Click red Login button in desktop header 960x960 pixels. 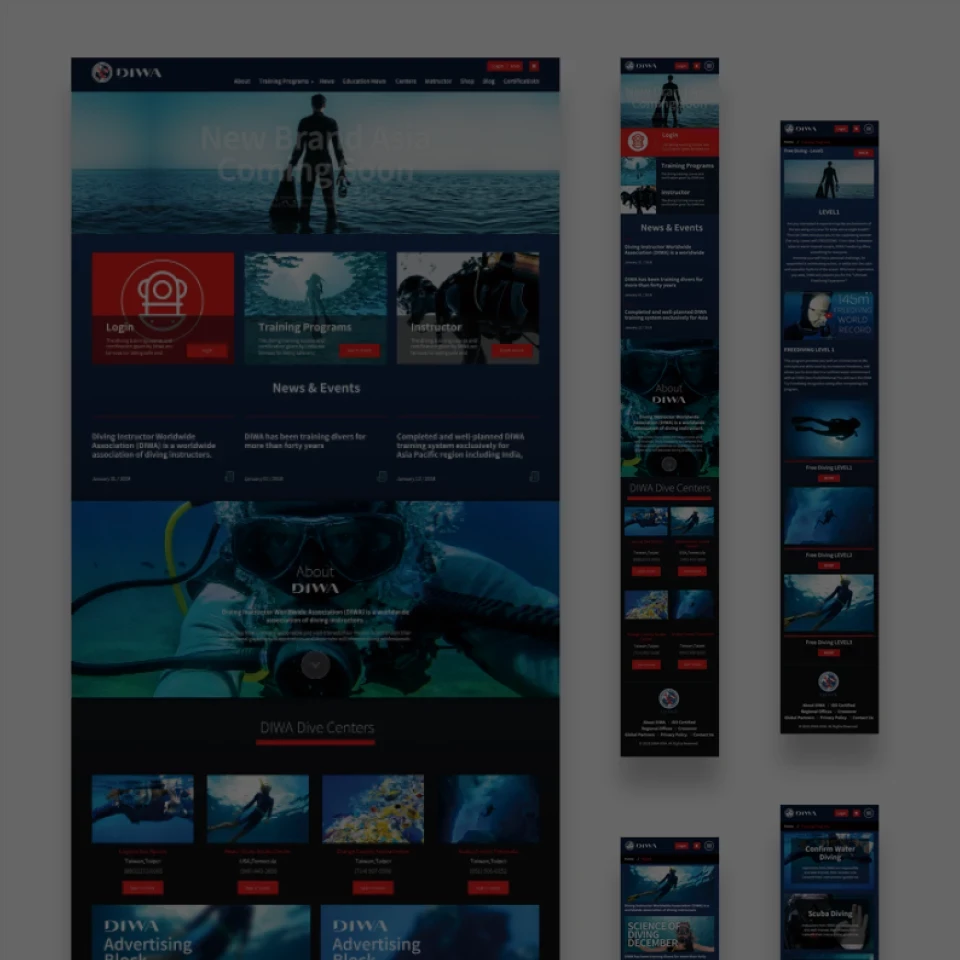pyautogui.click(x=505, y=66)
